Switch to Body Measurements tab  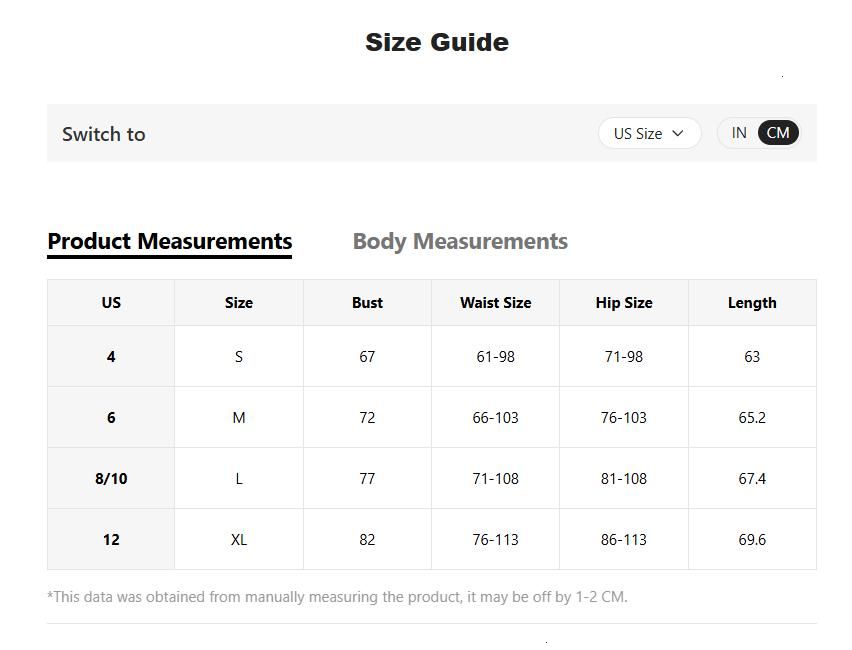tap(460, 242)
